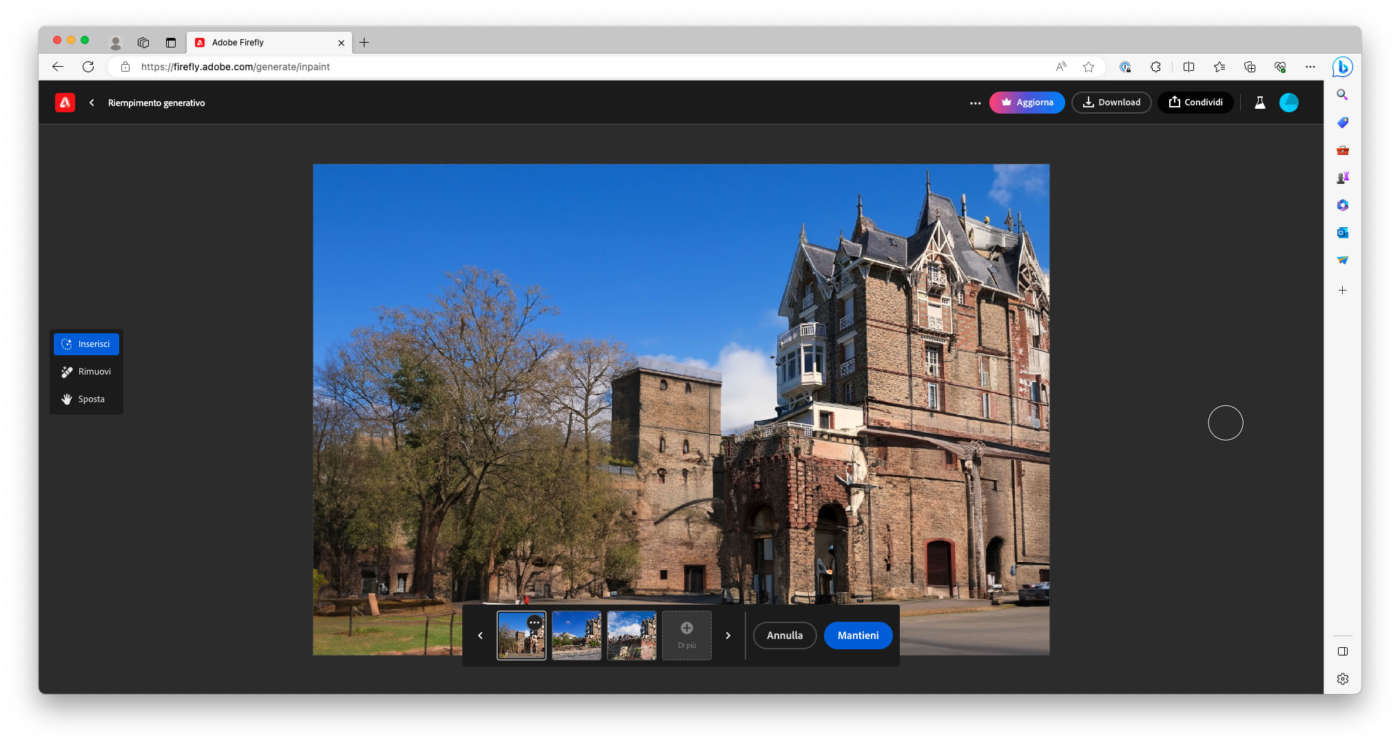Click the Condividi share button

point(1196,102)
